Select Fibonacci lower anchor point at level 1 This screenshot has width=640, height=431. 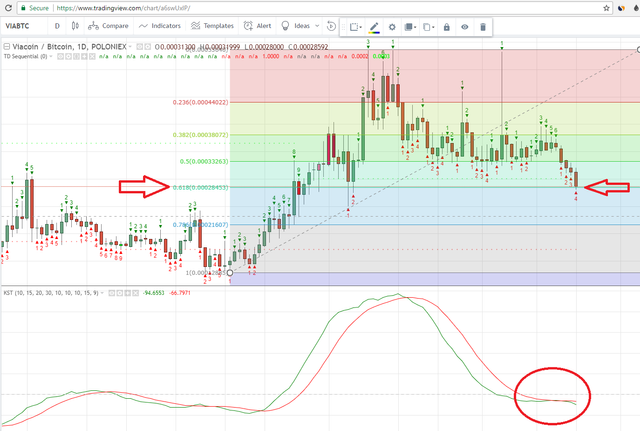pyautogui.click(x=230, y=273)
